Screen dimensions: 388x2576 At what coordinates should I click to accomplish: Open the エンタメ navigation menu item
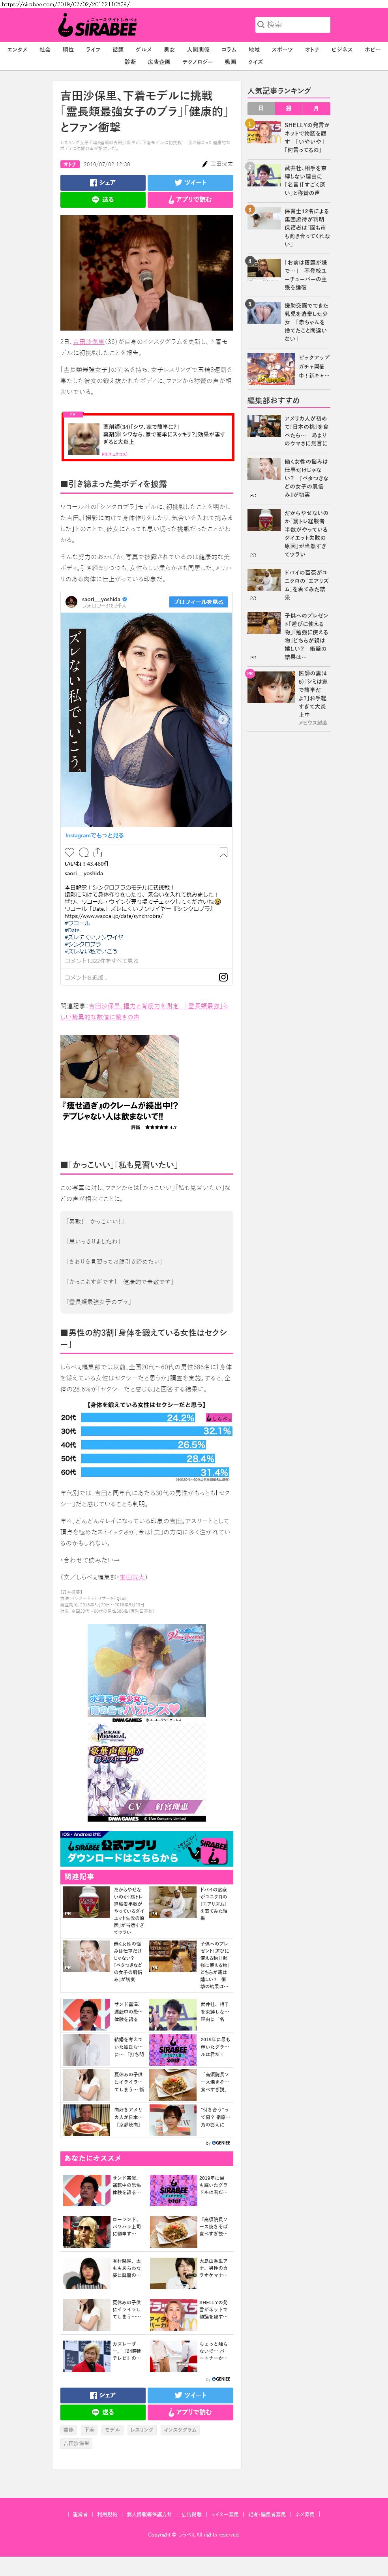[x=17, y=49]
